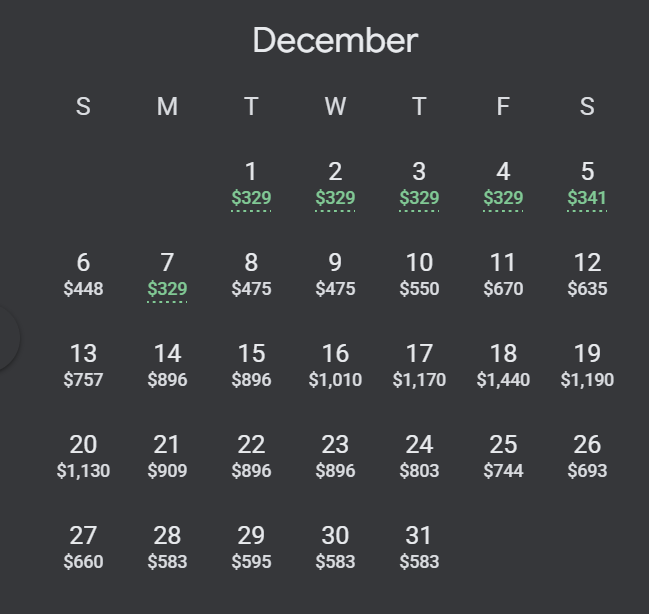Select December 6 at $448
Screen dimensions: 649x614
pyautogui.click(x=83, y=276)
